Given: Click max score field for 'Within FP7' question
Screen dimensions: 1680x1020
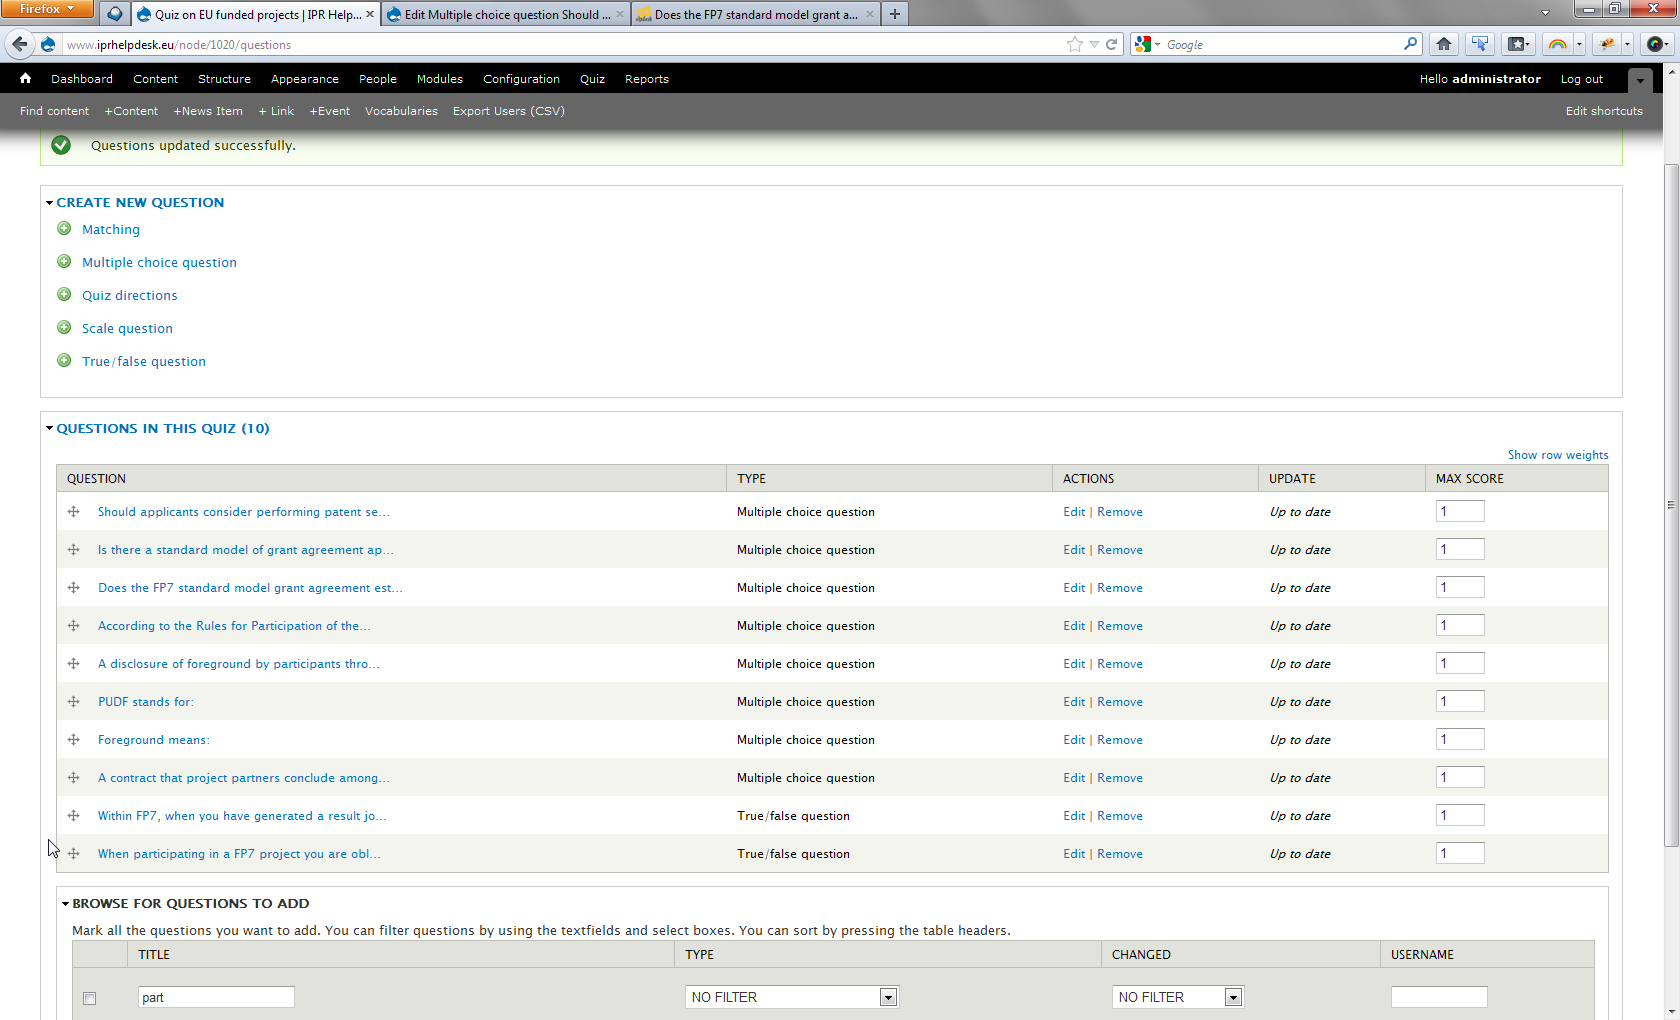Looking at the screenshot, I should point(1460,815).
